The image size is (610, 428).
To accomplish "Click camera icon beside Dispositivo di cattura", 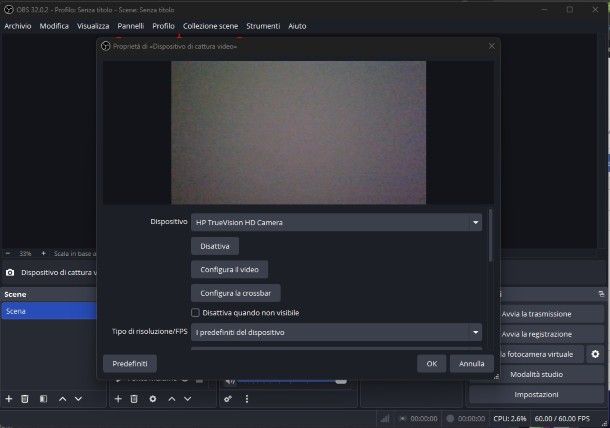I will pyautogui.click(x=10, y=273).
